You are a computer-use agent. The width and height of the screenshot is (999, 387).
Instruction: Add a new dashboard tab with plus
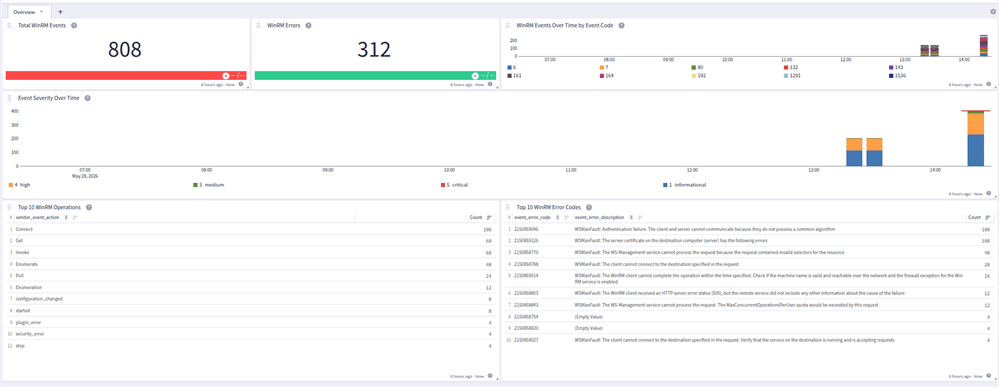(61, 11)
